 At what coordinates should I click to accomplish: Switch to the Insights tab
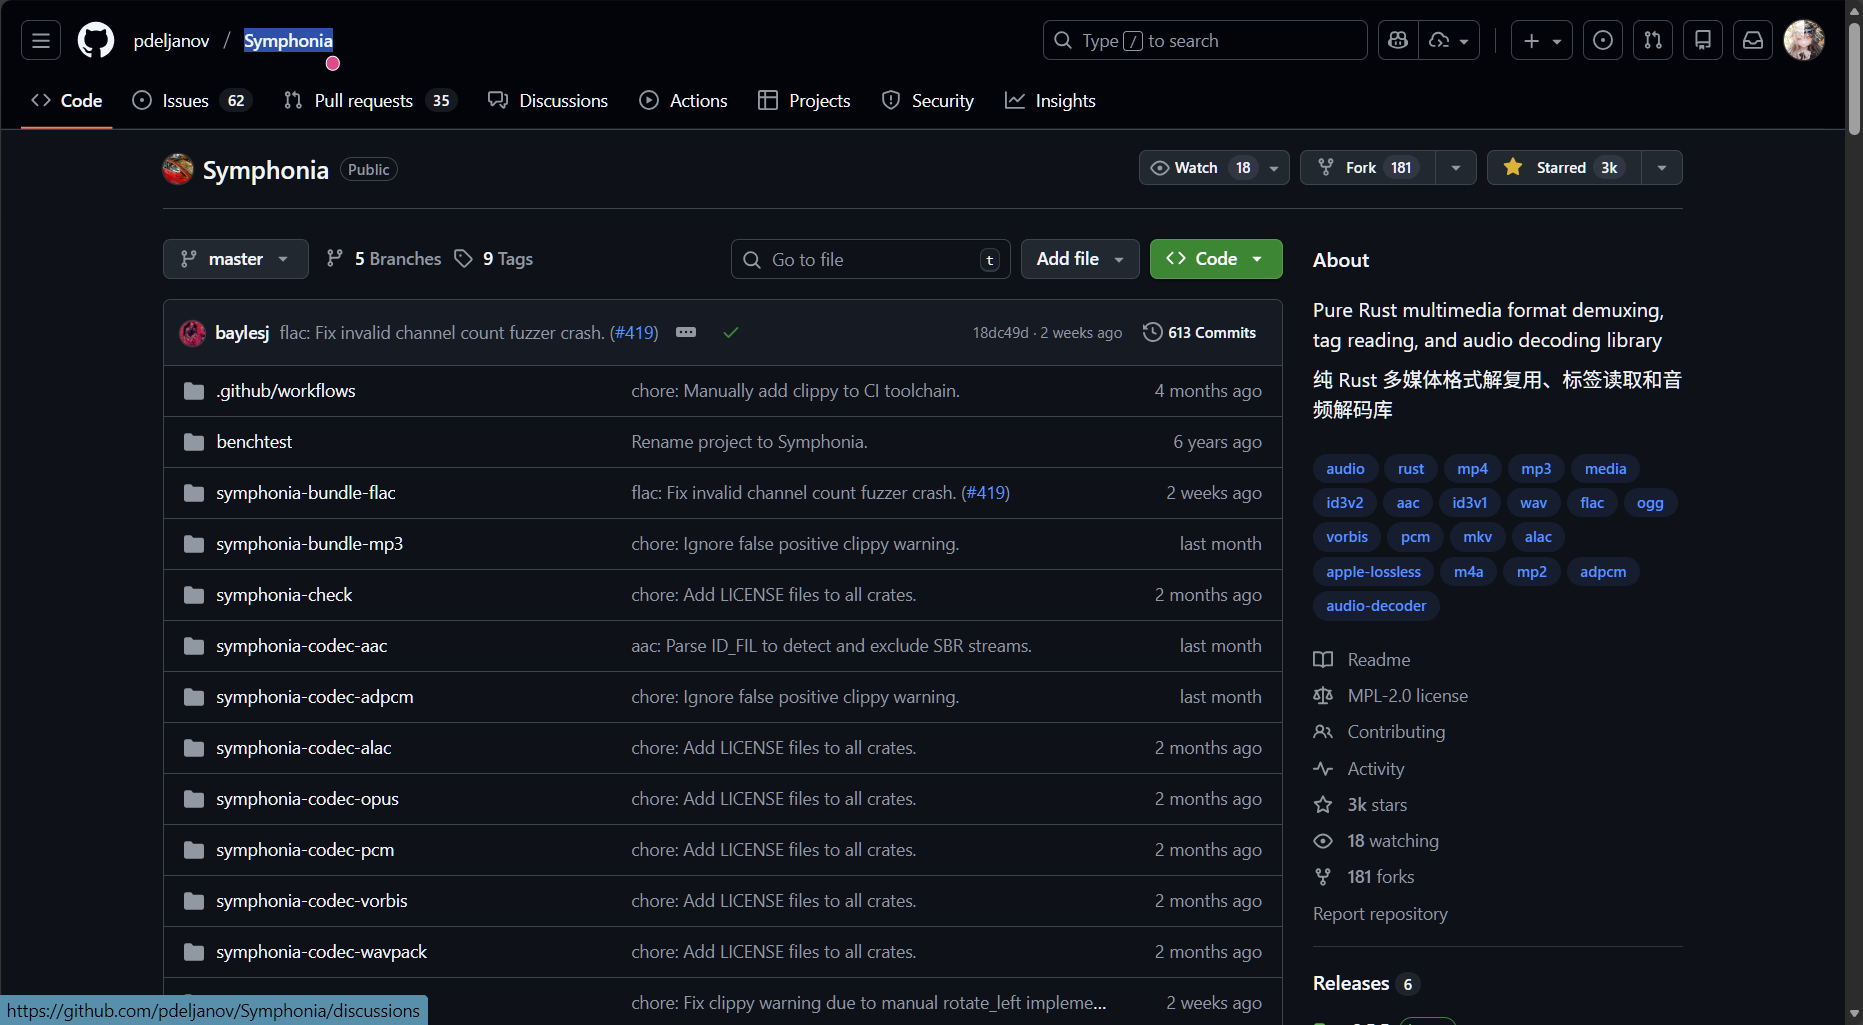1050,101
